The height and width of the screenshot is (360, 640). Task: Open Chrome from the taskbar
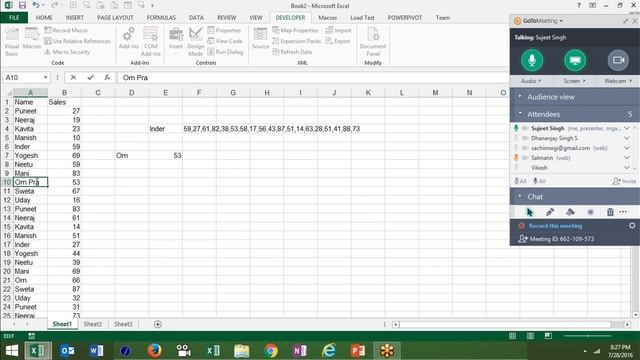271,351
